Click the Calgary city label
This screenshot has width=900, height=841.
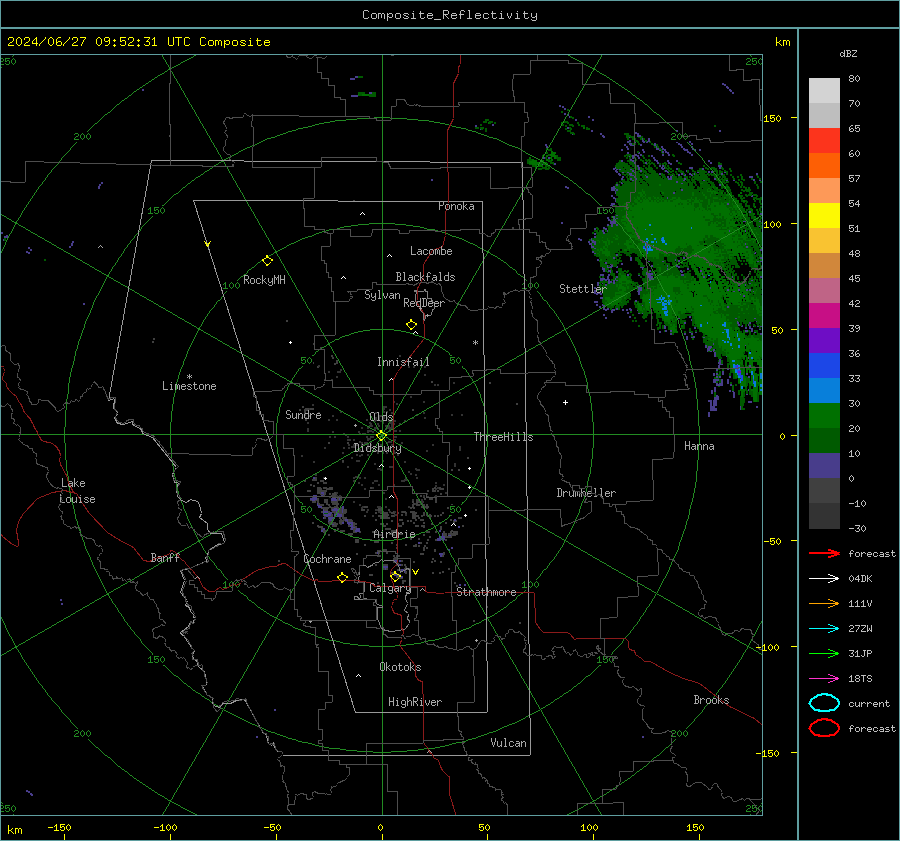pyautogui.click(x=390, y=588)
